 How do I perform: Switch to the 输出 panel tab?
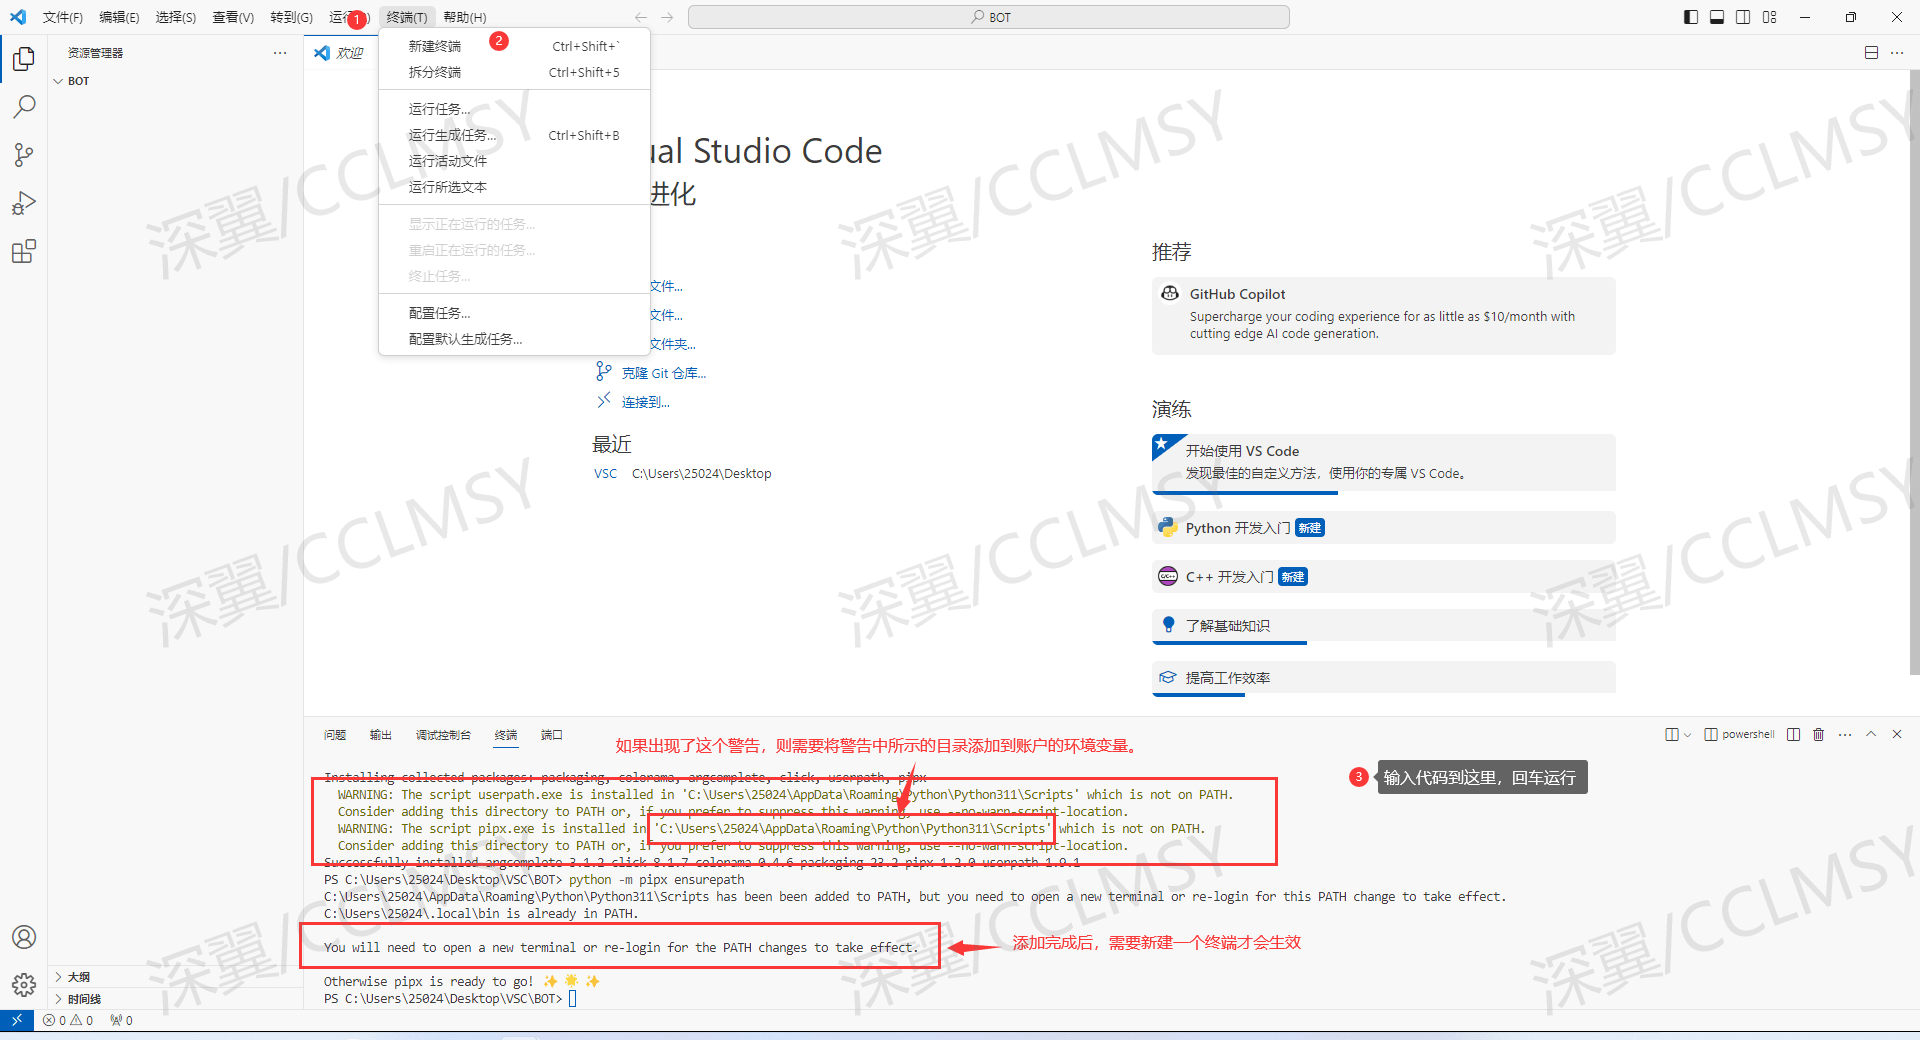(381, 735)
